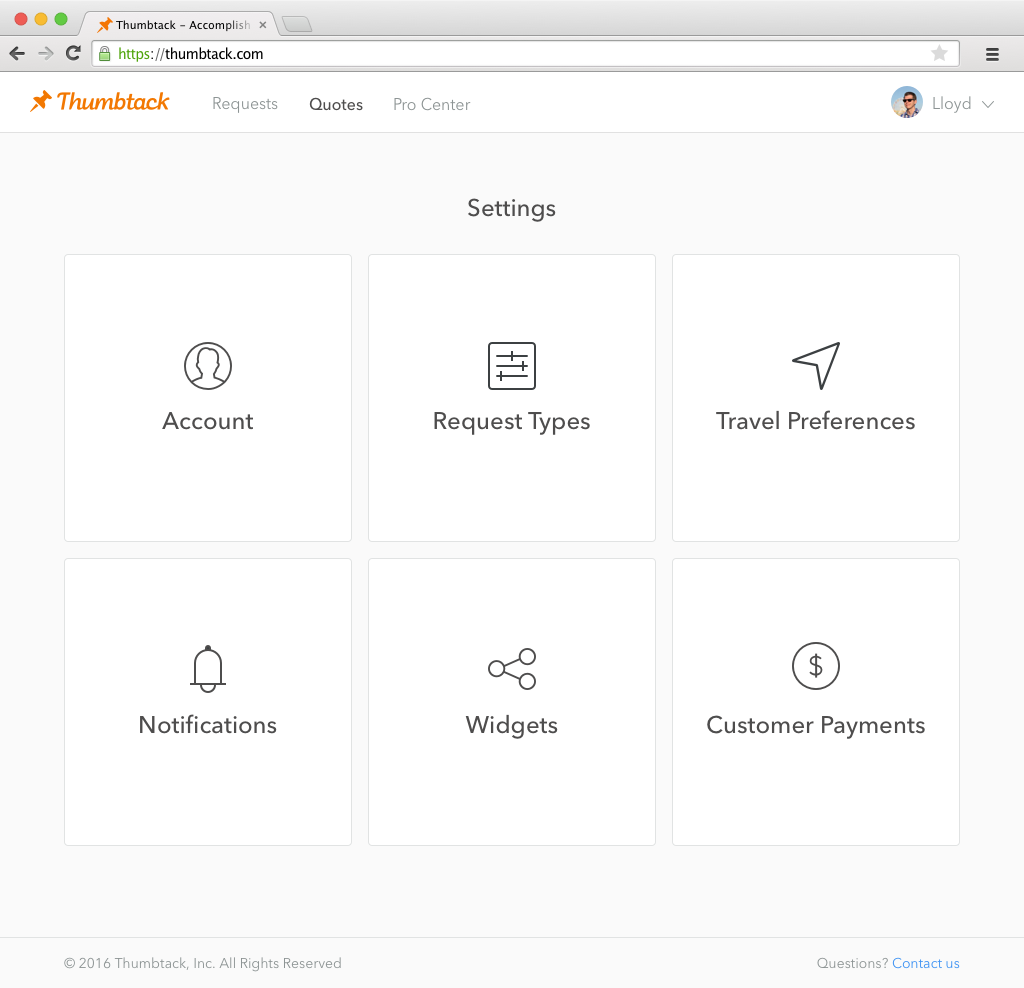Click the Settings page heading
Image resolution: width=1024 pixels, height=988 pixels.
[x=511, y=208]
